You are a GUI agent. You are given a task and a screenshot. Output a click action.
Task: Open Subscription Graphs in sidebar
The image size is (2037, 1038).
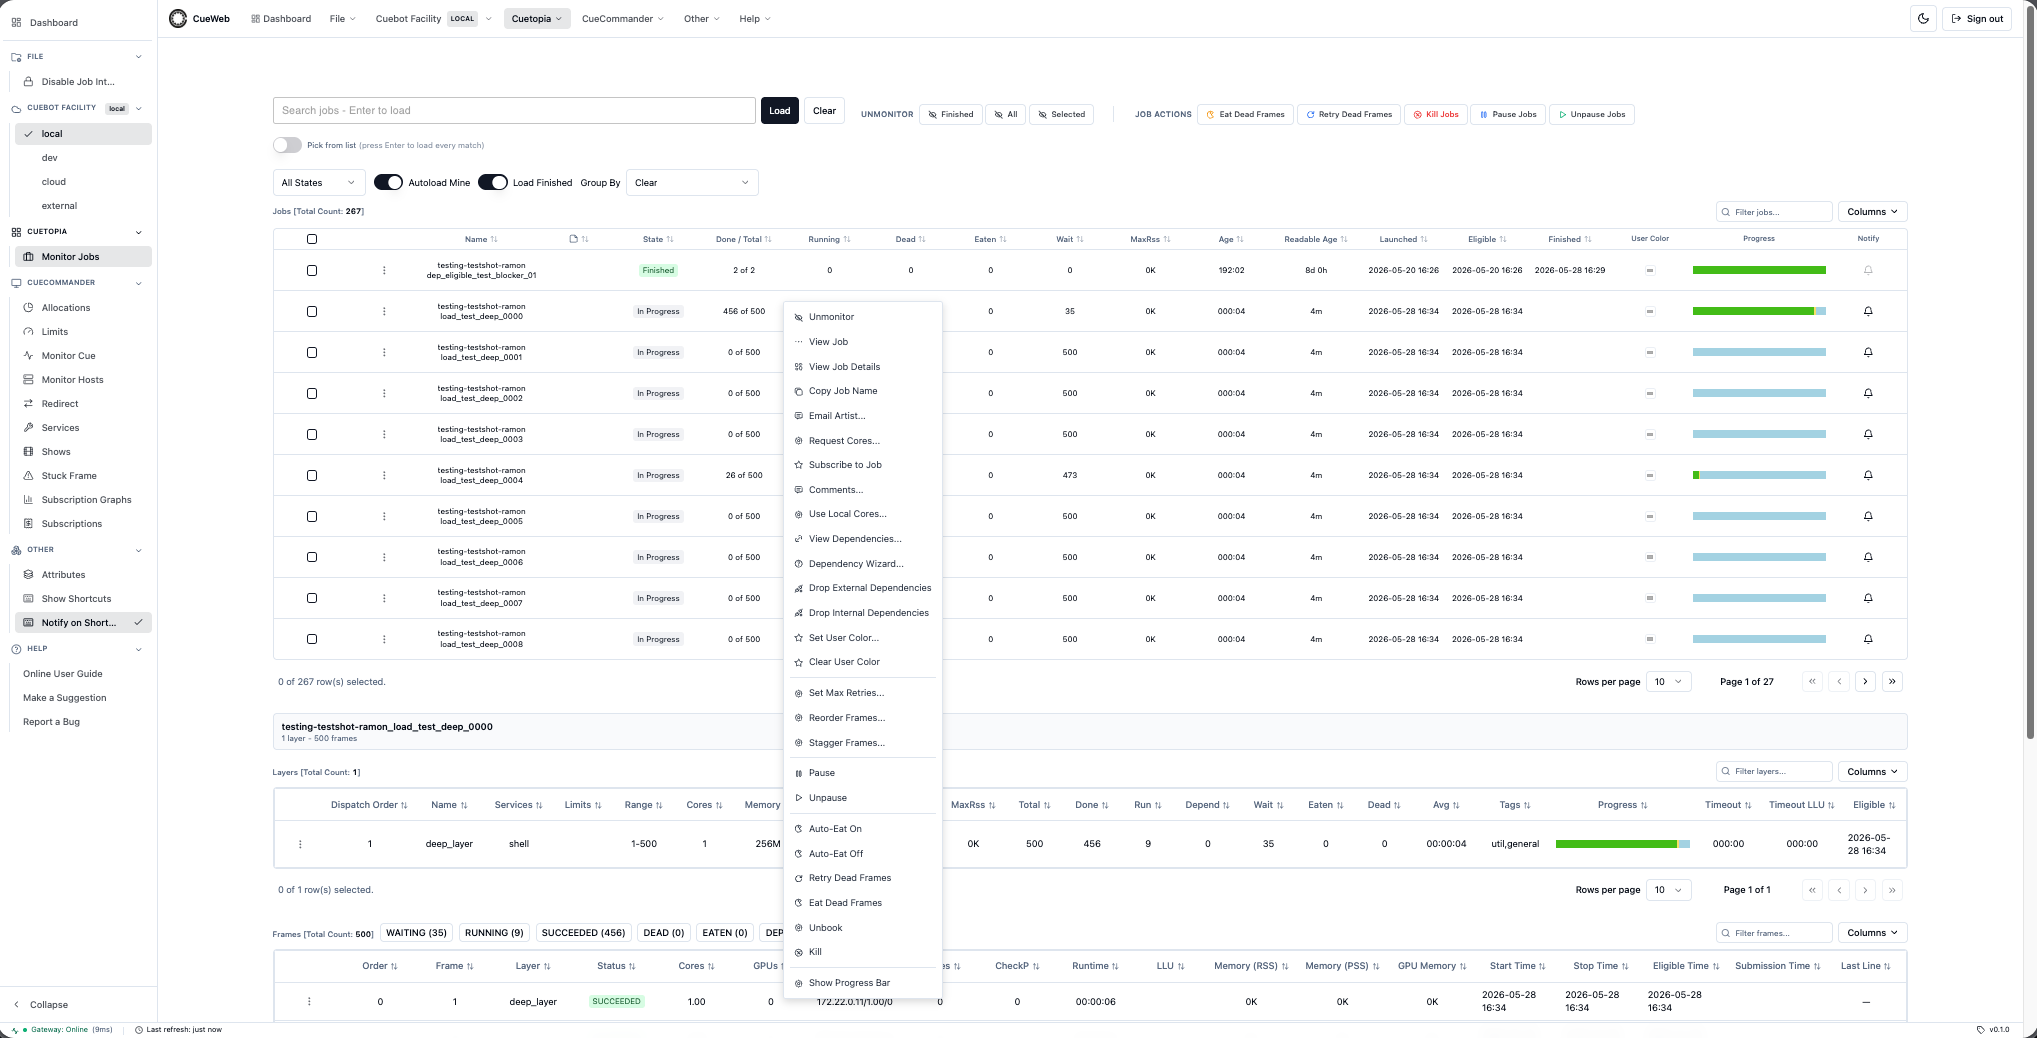click(x=86, y=500)
